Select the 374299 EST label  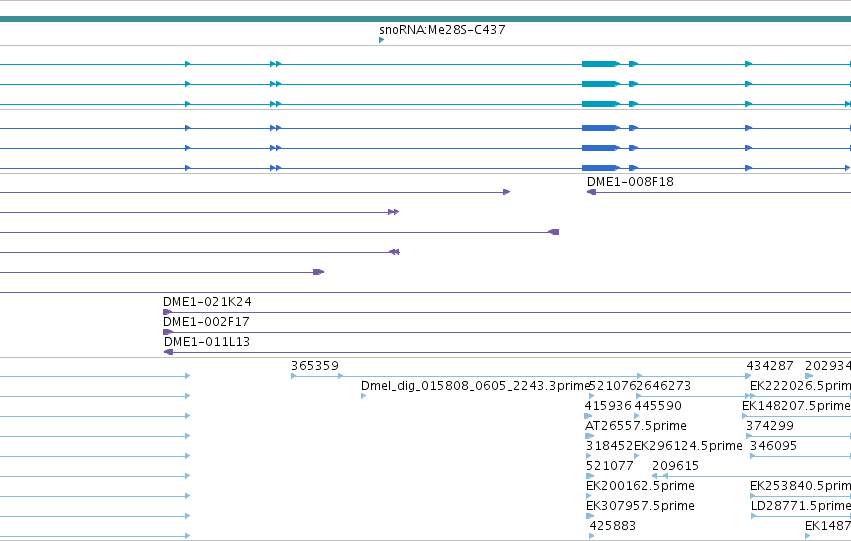[770, 426]
